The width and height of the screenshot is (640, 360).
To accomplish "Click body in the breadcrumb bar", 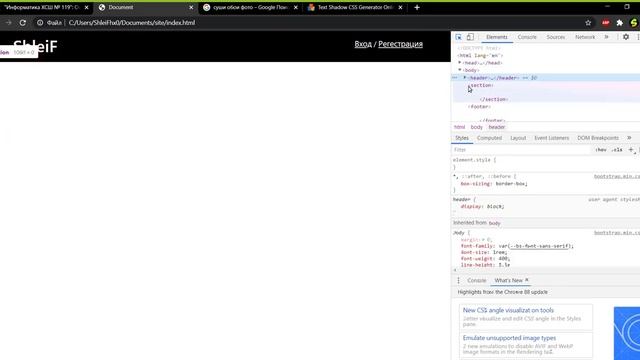I will [477, 127].
